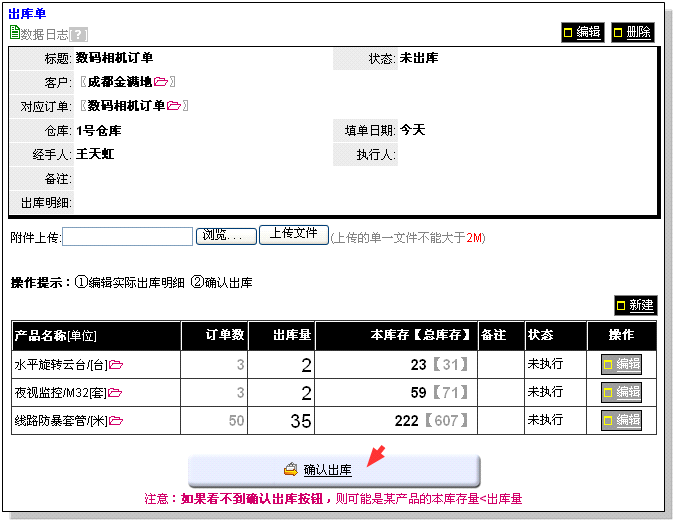
Task: Click the 浏览 file browse button
Action: [225, 236]
